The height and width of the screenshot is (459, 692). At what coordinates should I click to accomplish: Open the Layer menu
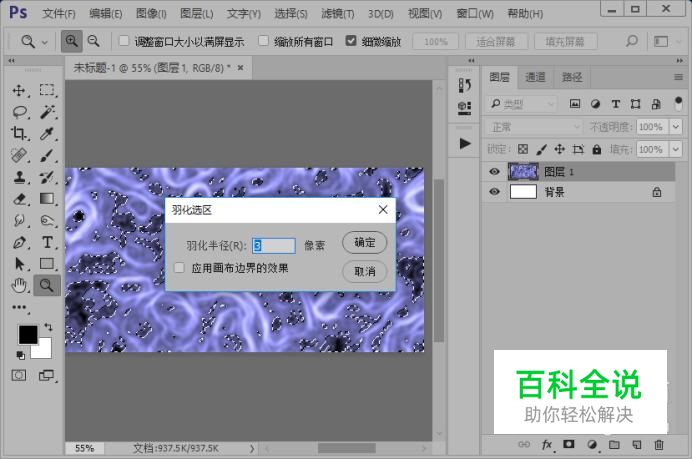click(197, 14)
